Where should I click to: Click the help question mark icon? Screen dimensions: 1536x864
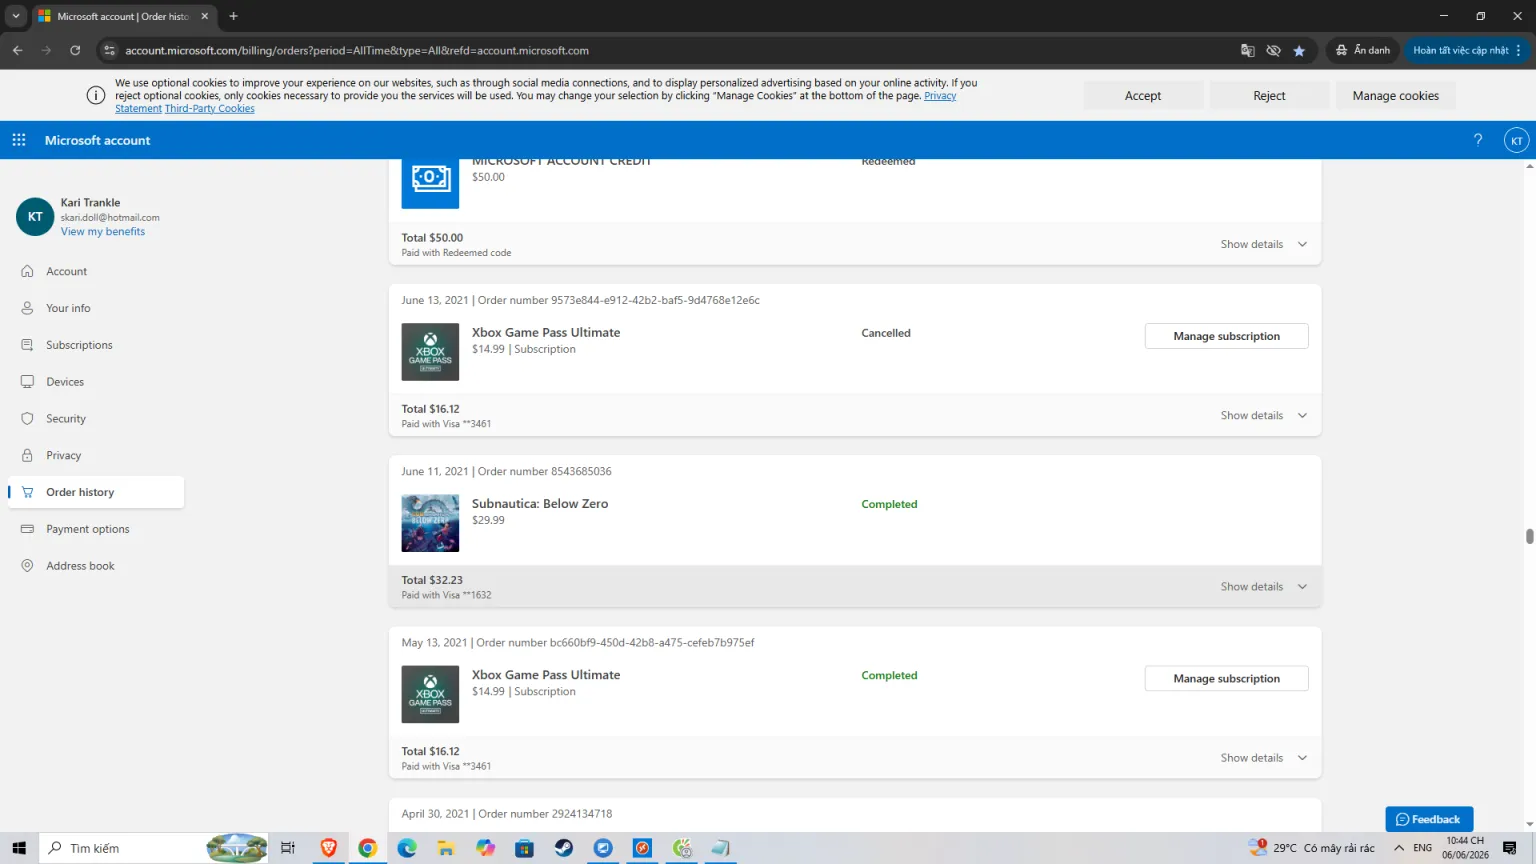coord(1478,140)
